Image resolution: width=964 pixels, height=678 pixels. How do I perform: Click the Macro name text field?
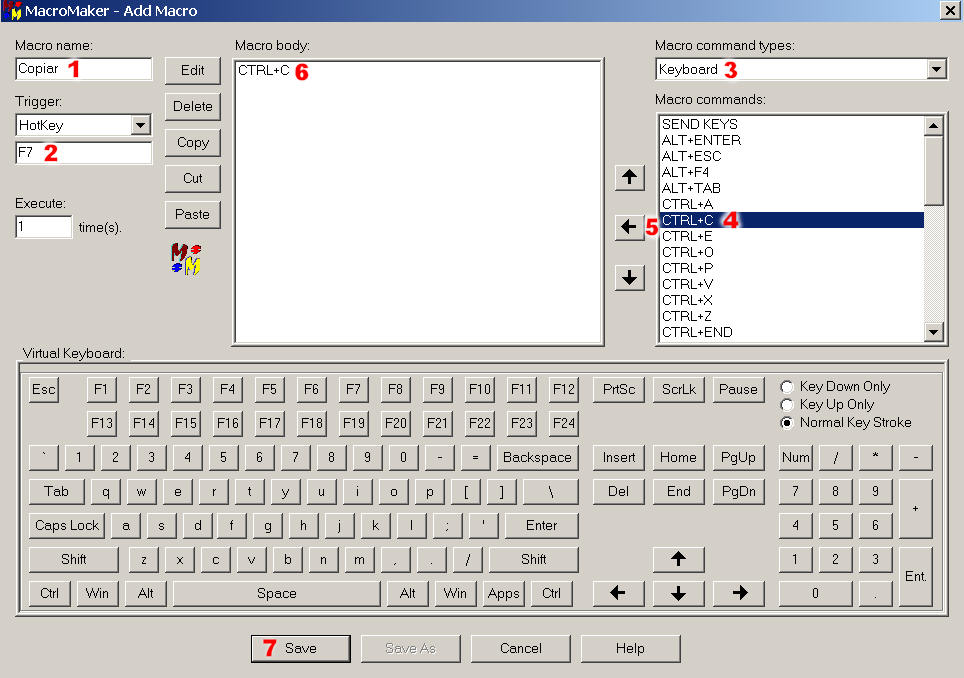(x=84, y=69)
